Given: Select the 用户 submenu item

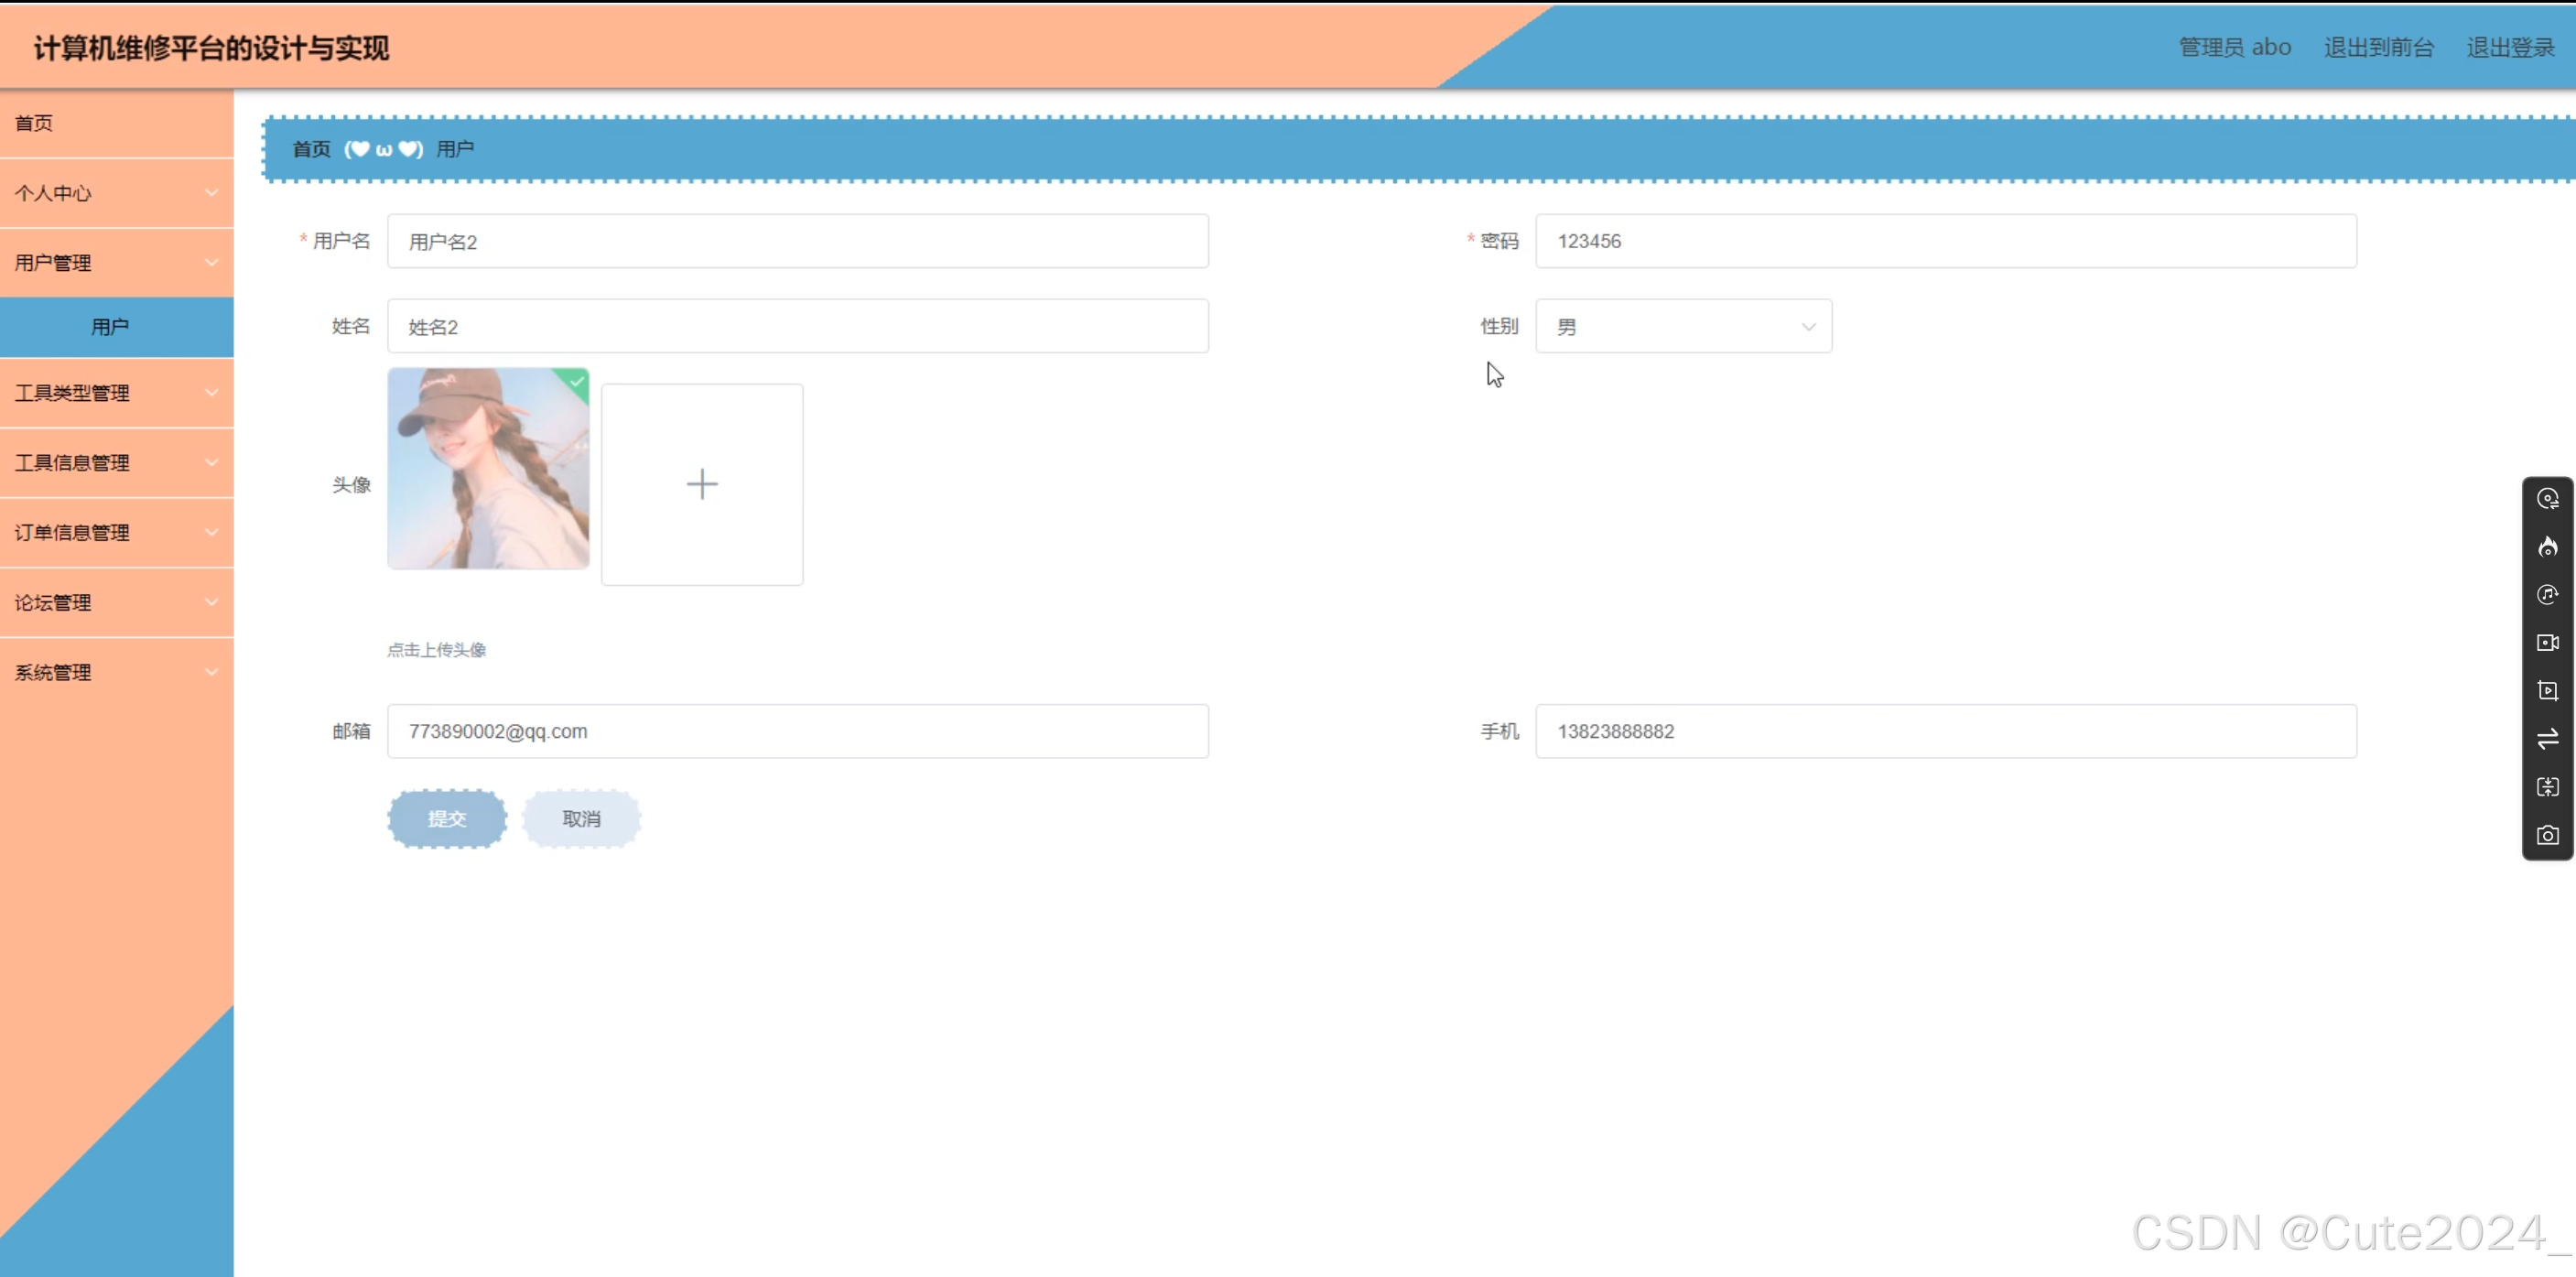Looking at the screenshot, I should click(x=116, y=326).
